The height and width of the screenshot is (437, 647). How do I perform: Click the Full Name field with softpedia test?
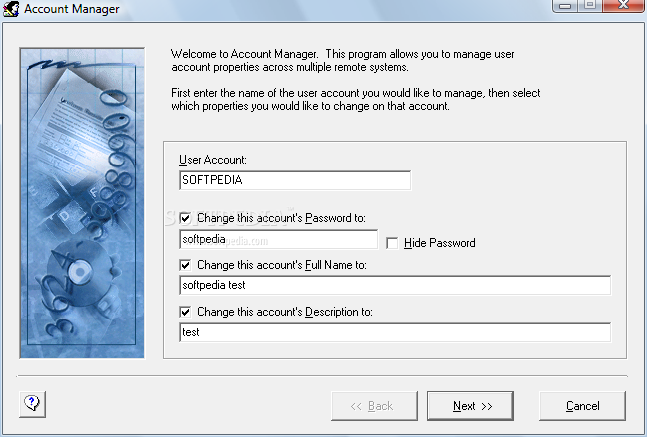(x=395, y=285)
